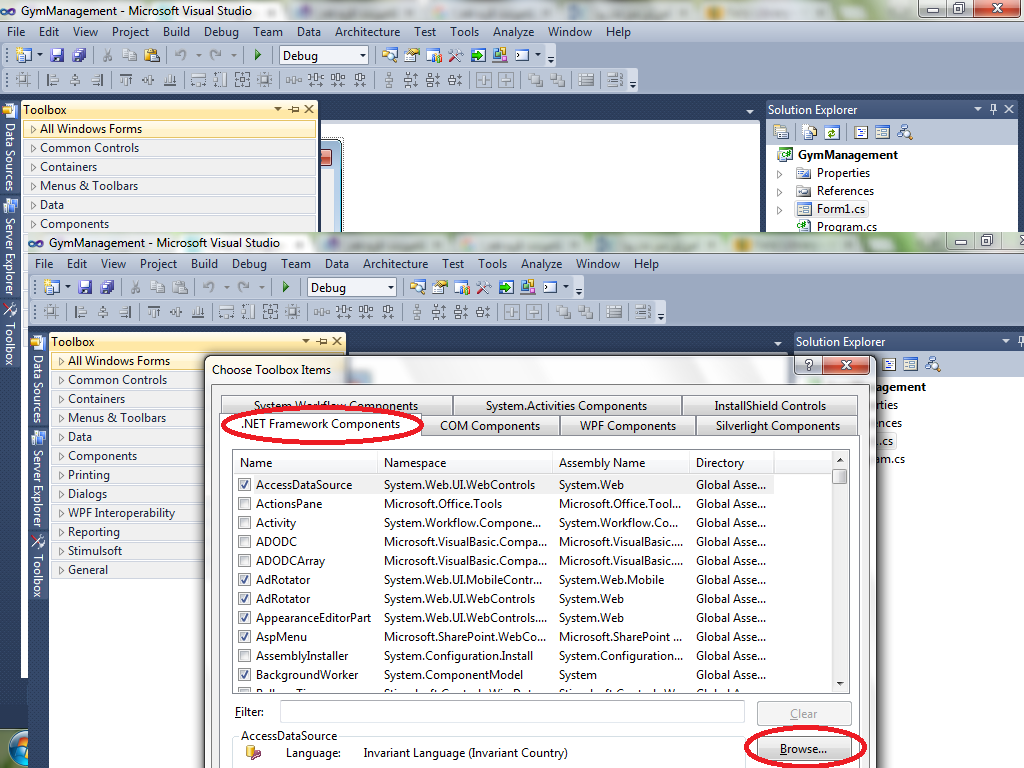This screenshot has width=1024, height=768.
Task: Sort list by Namespace column header
Action: pyautogui.click(x=464, y=463)
